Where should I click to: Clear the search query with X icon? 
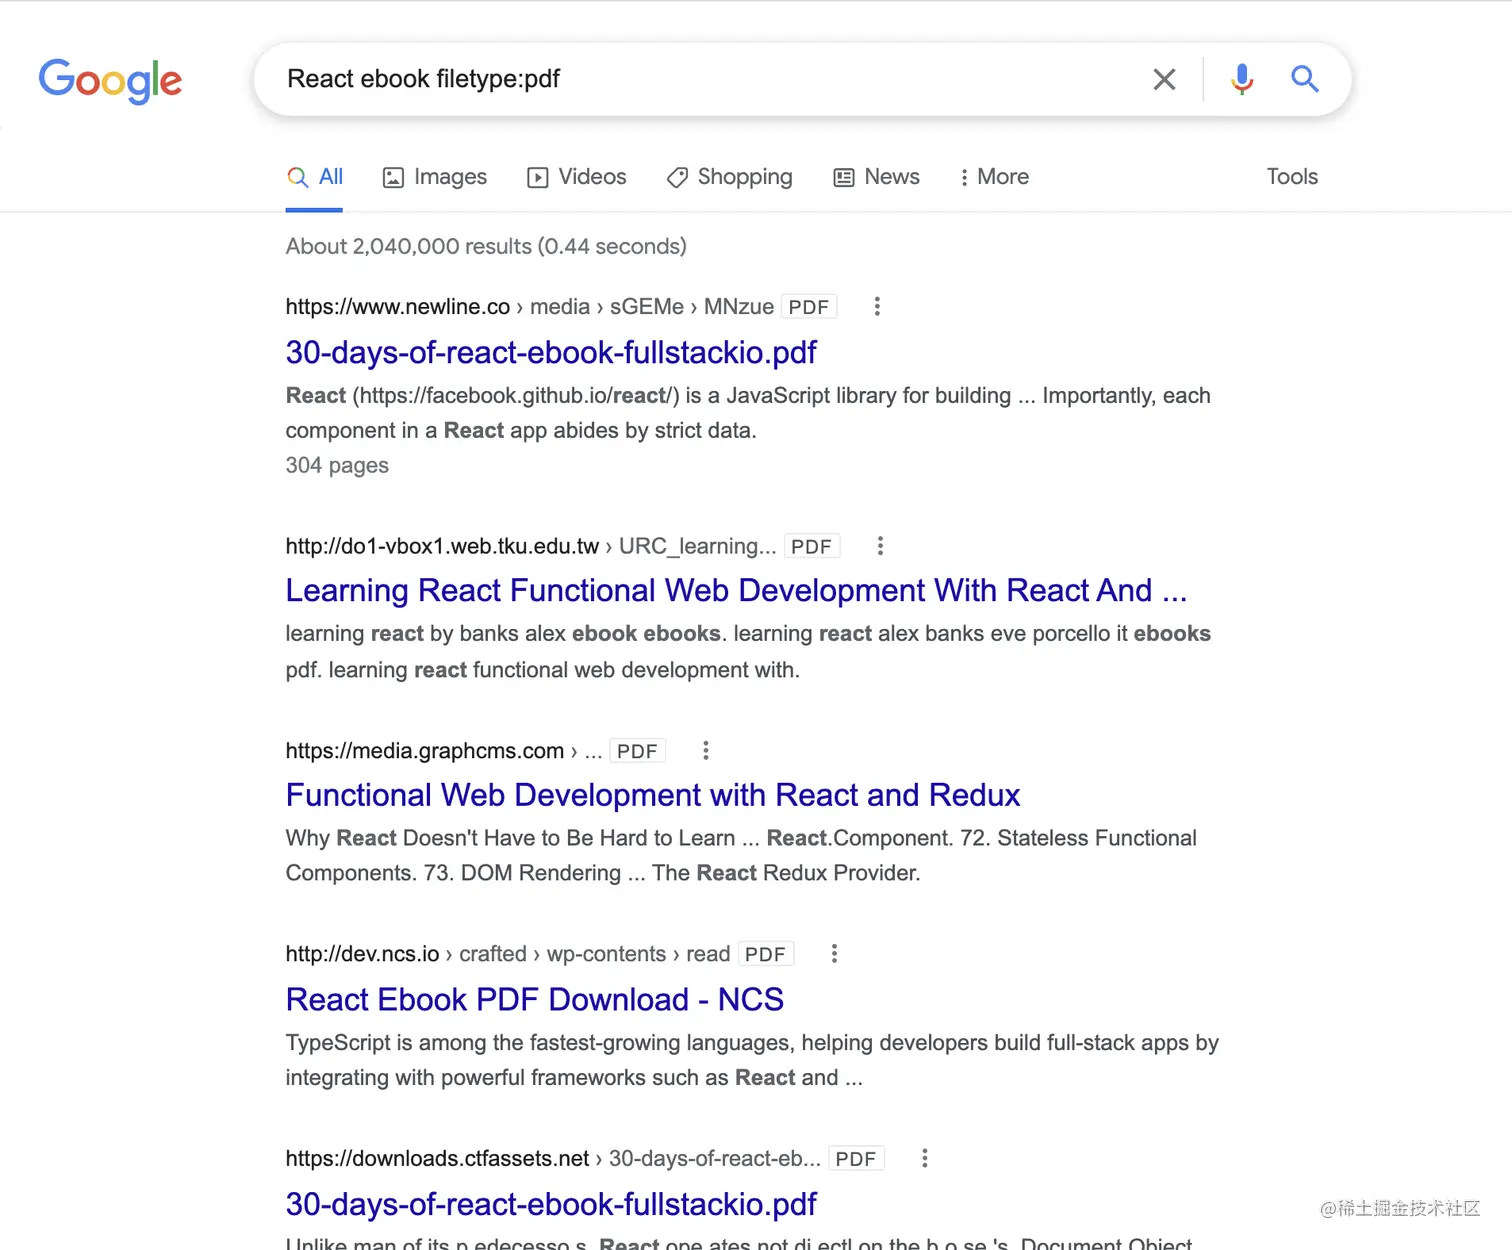coord(1164,79)
